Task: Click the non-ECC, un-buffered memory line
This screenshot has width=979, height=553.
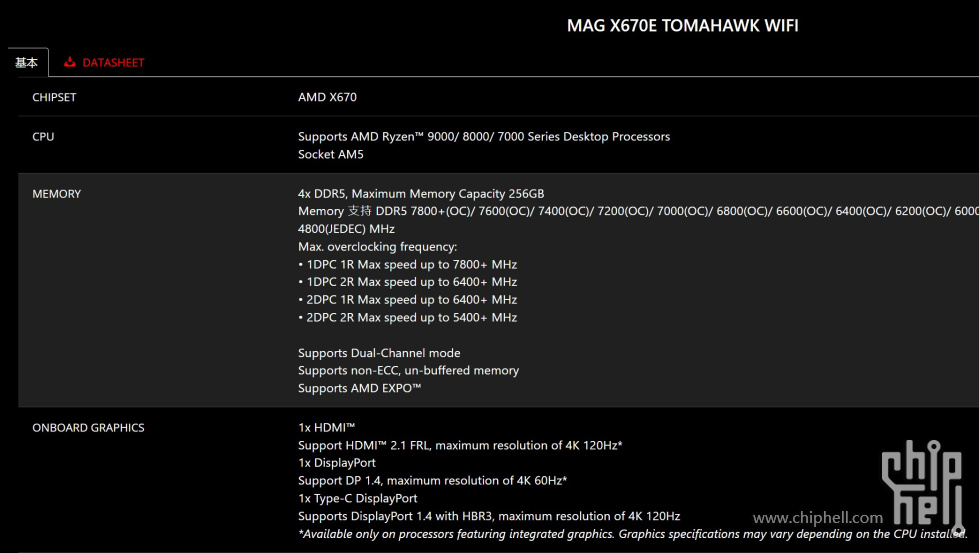Action: coord(408,371)
